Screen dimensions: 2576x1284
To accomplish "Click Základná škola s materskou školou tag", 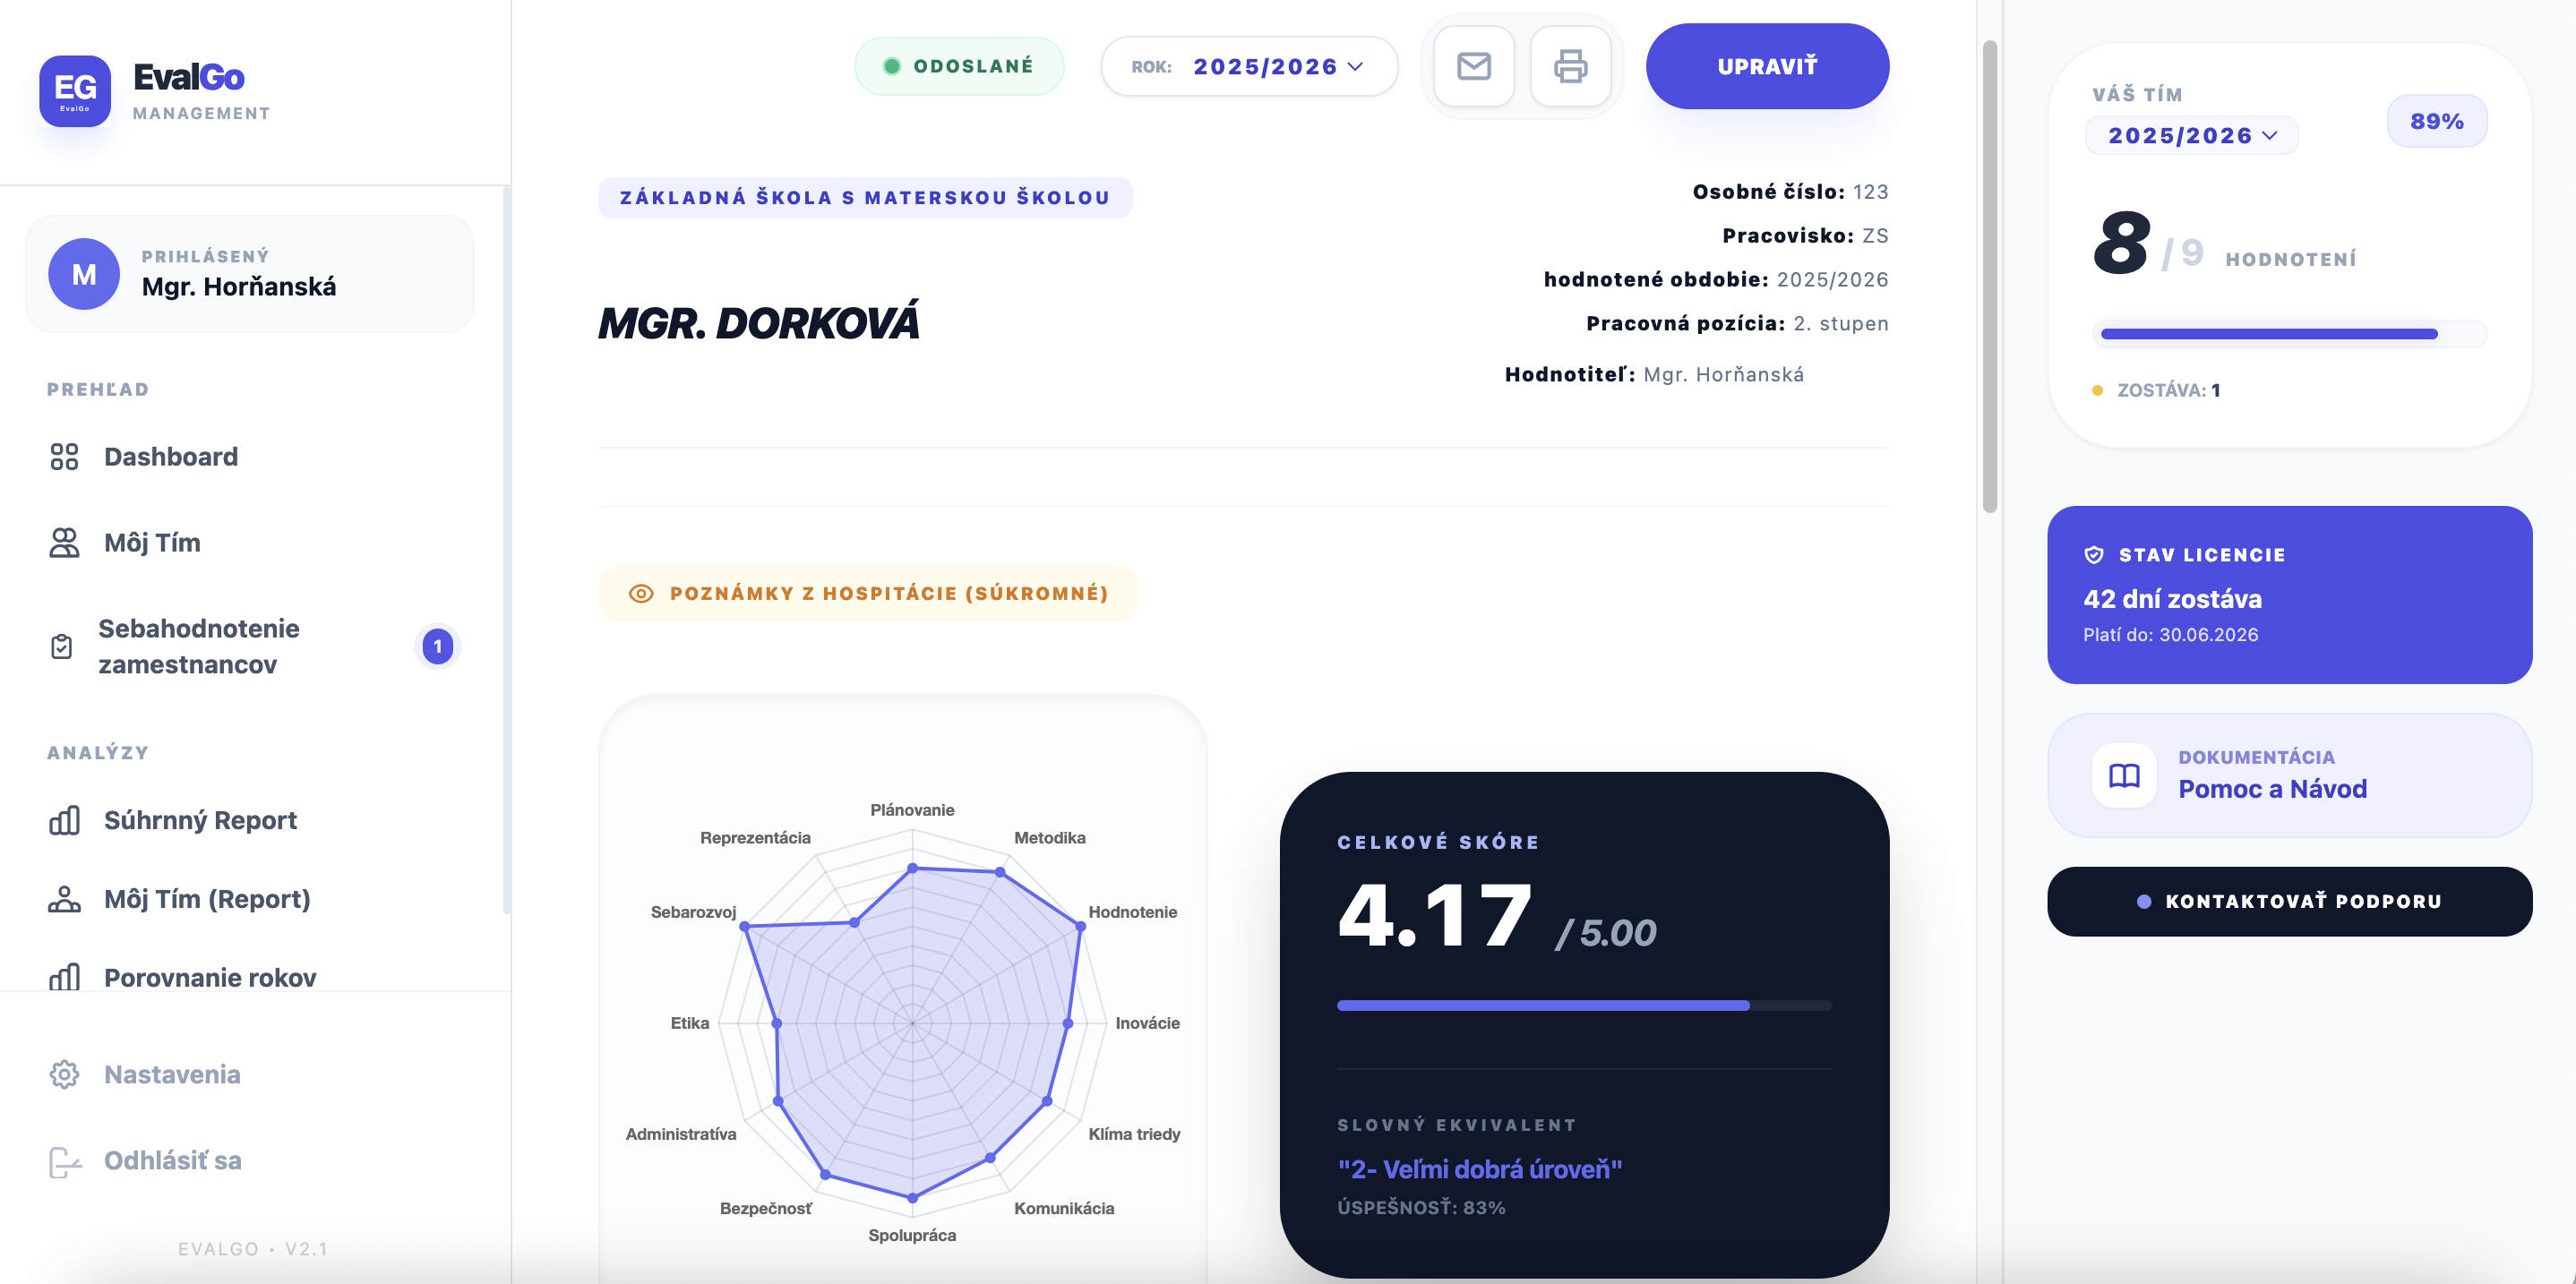I will click(865, 198).
